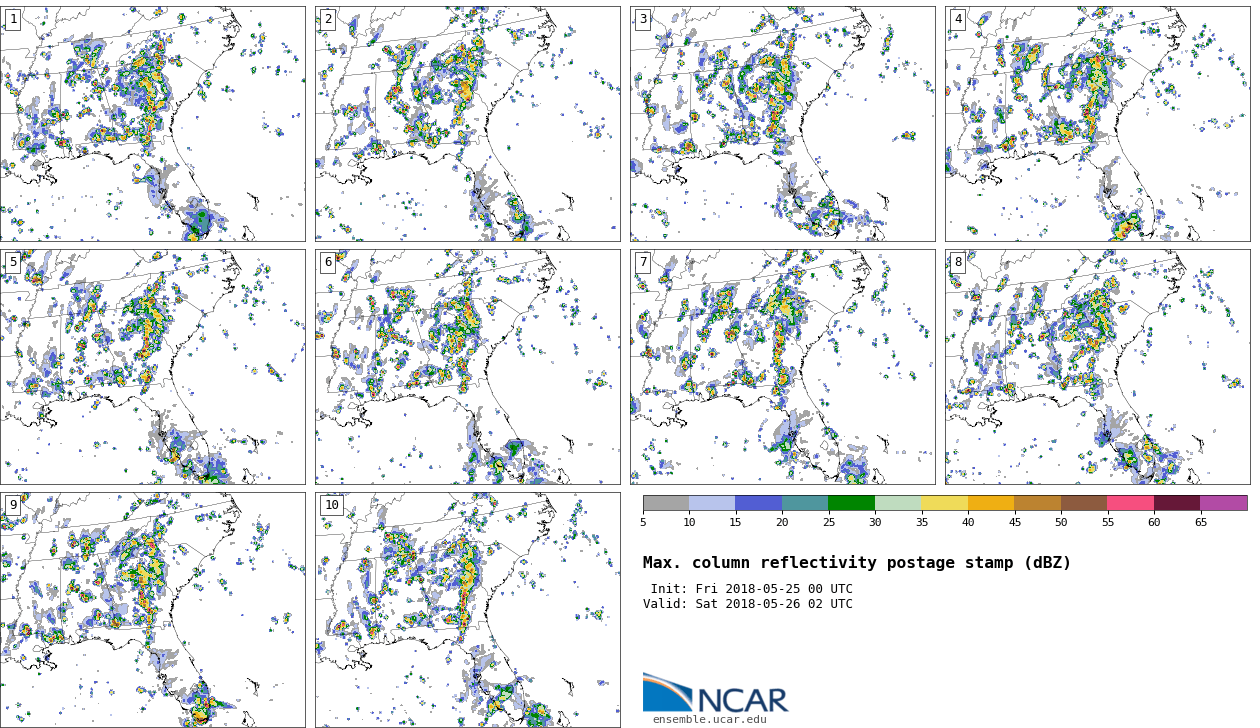Click the number 10 panel label
Screen dimensions: 1260x728
tap(331, 505)
